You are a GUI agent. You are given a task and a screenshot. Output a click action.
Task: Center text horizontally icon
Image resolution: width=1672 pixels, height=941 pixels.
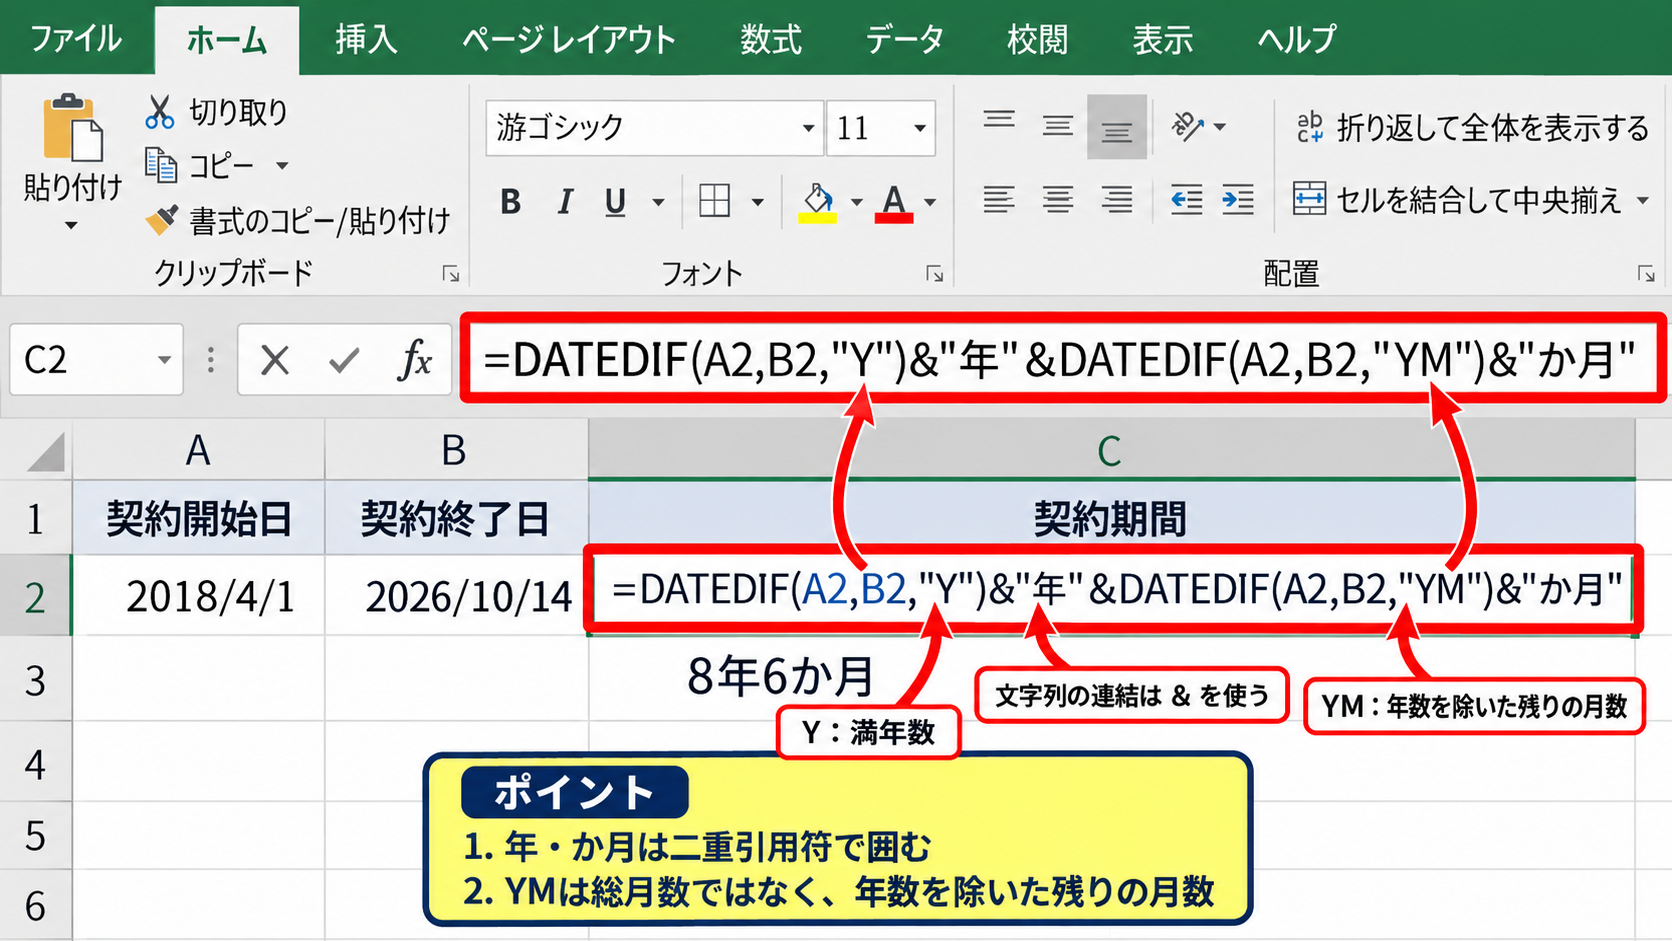(x=1057, y=200)
